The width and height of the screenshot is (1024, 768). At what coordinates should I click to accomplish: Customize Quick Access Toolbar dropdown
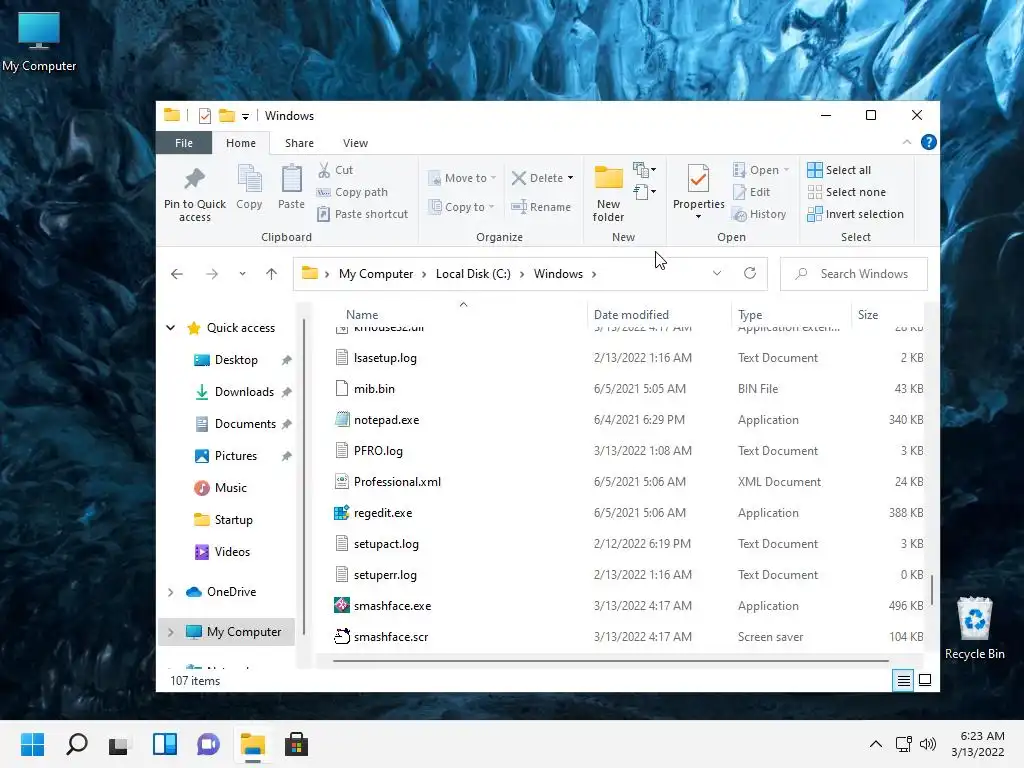pos(245,116)
